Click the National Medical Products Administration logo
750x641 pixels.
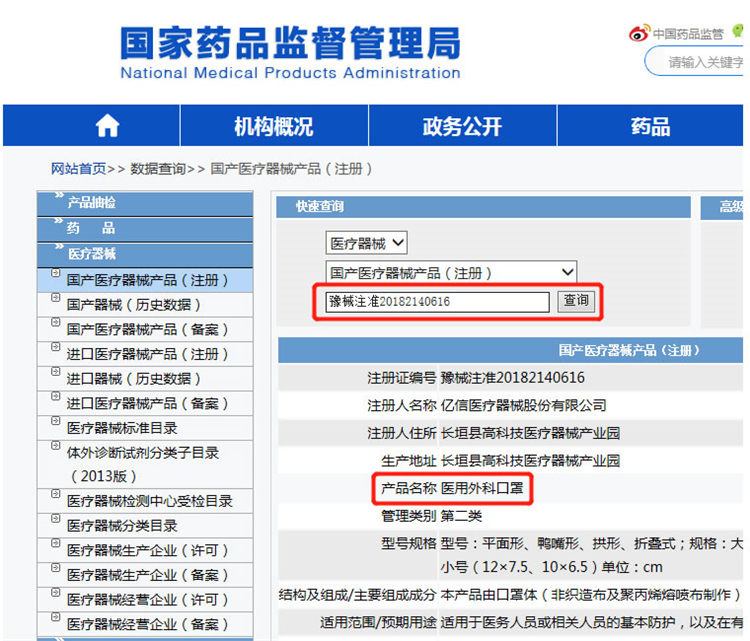[x=290, y=52]
